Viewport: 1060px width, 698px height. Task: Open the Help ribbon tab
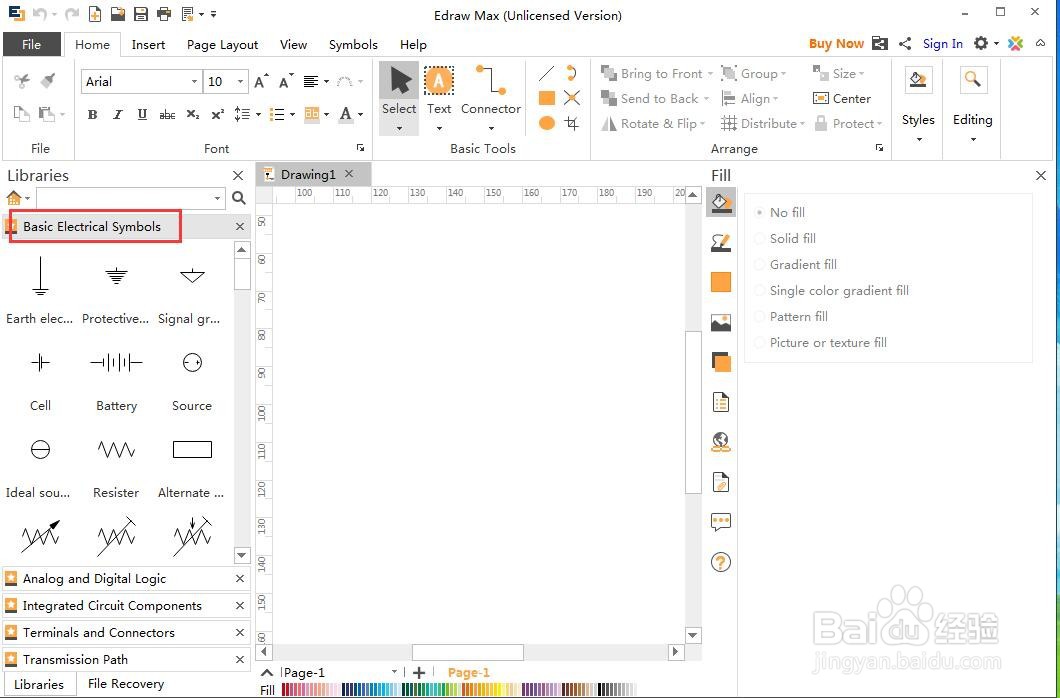click(x=413, y=45)
